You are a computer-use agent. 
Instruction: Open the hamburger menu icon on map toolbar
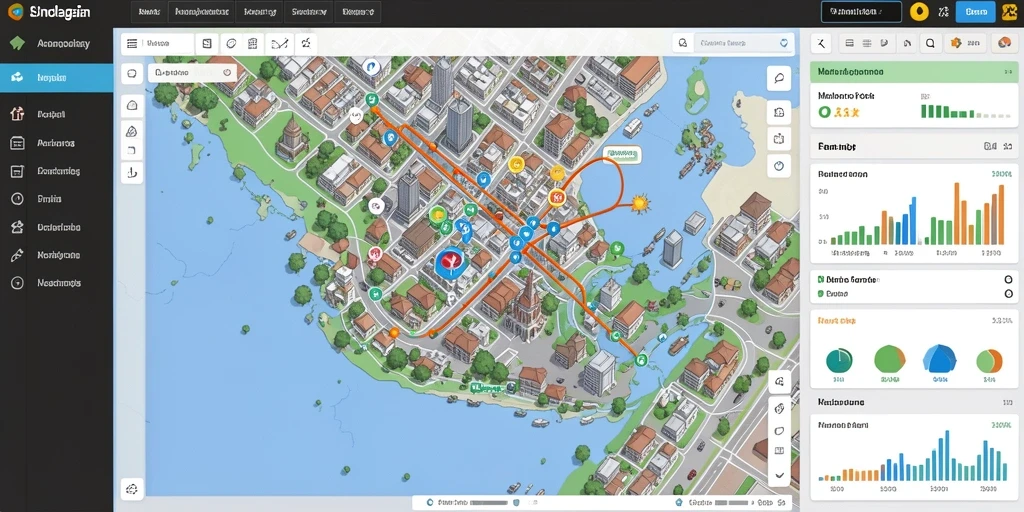(132, 44)
